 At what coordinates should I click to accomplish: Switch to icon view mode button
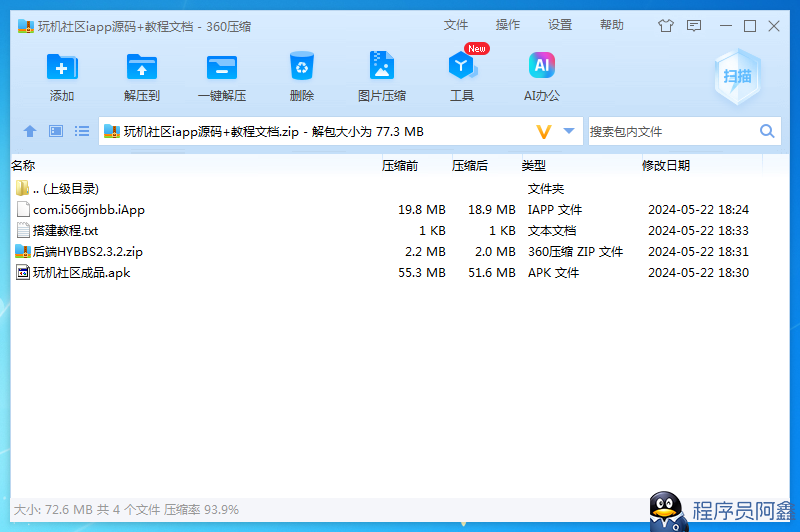56,132
